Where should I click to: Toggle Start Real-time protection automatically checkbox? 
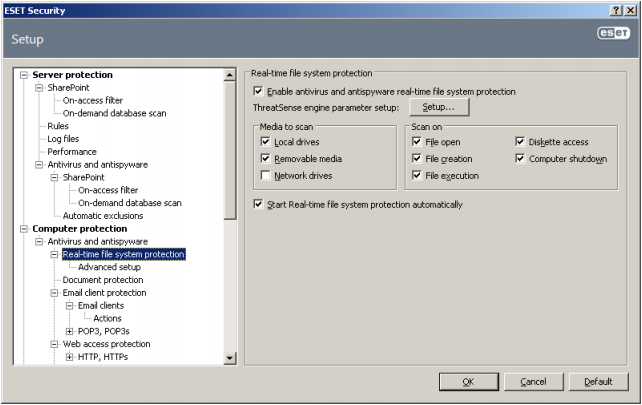(258, 204)
